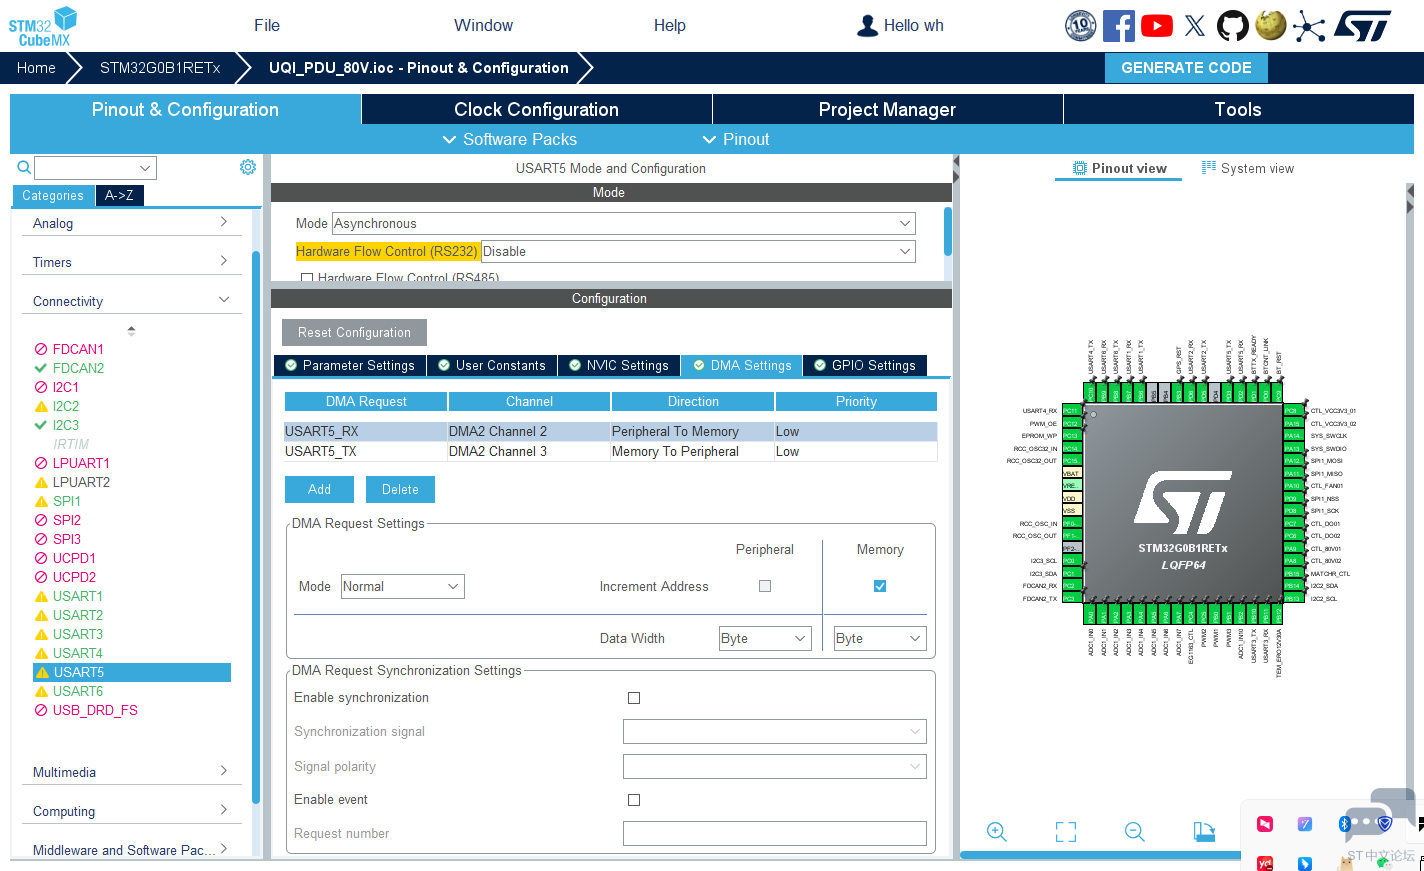Screen dimensions: 1424x871
Task: Open the GPIO Settings tab
Action: (865, 366)
